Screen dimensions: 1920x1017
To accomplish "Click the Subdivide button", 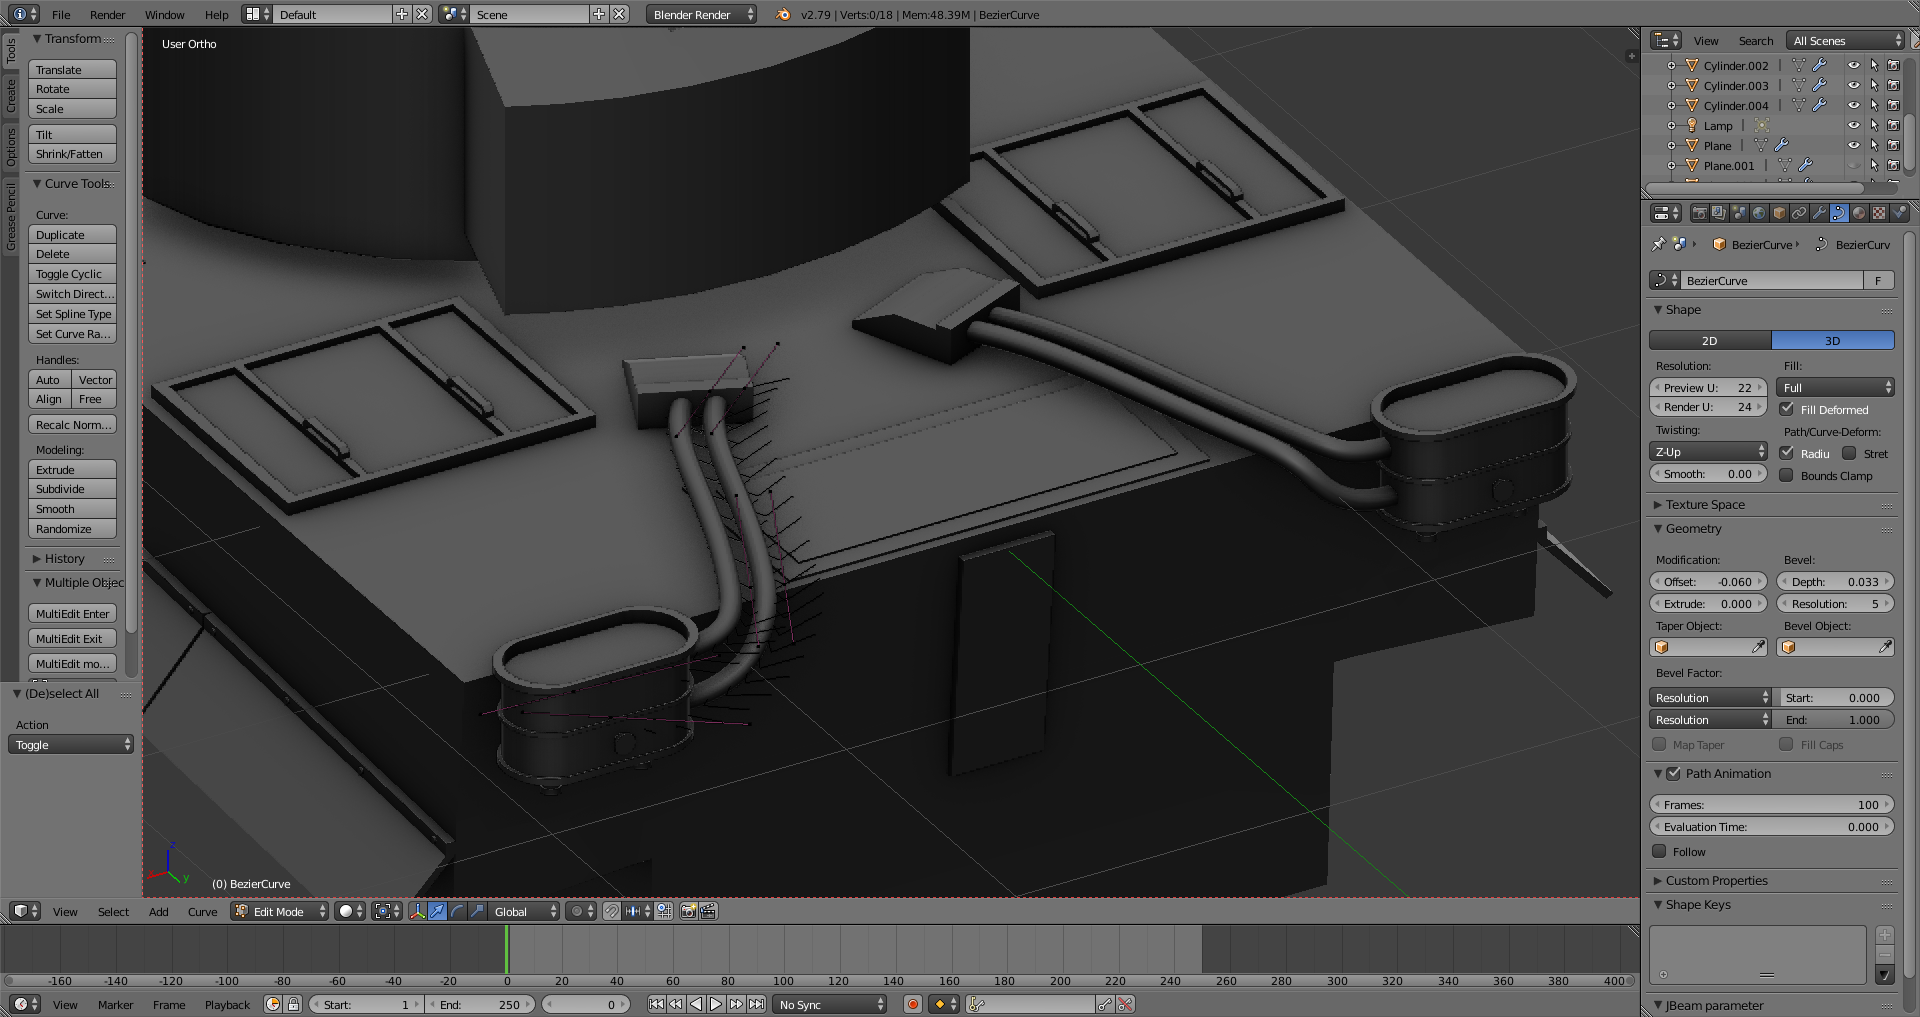I will (x=72, y=489).
